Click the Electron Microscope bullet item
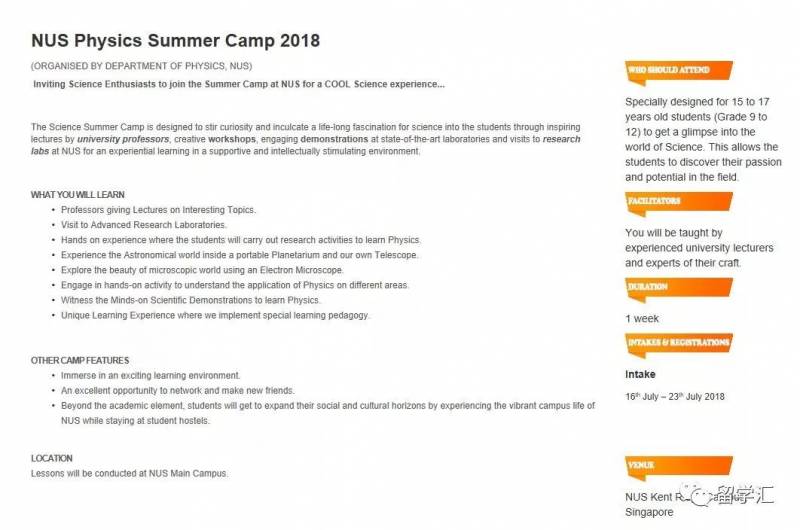Viewport: 800px width, 530px height. (201, 270)
